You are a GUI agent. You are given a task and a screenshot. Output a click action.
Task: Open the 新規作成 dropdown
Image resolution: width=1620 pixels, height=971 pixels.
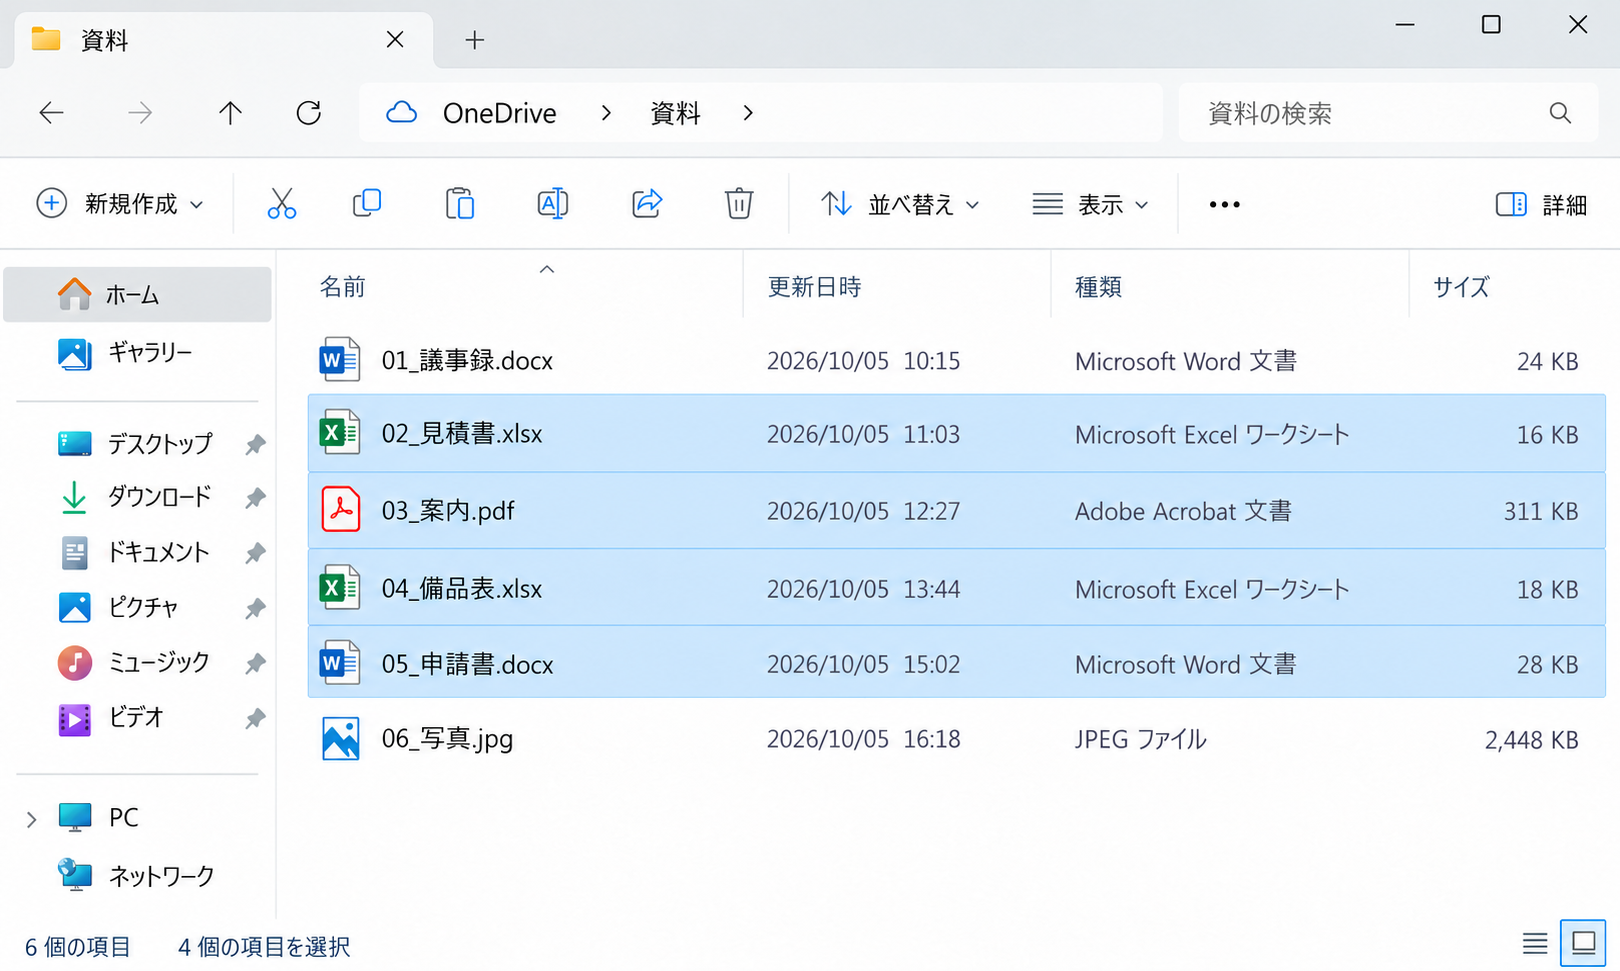tap(120, 204)
